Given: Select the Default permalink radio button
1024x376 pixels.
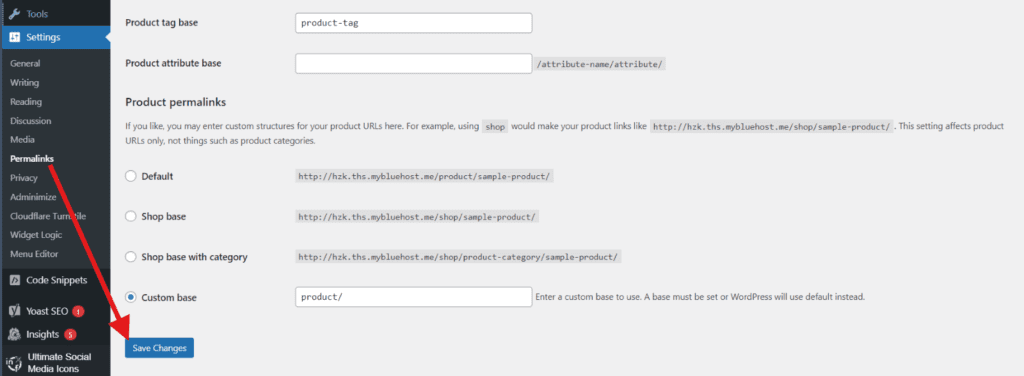Looking at the screenshot, I should pyautogui.click(x=131, y=176).
